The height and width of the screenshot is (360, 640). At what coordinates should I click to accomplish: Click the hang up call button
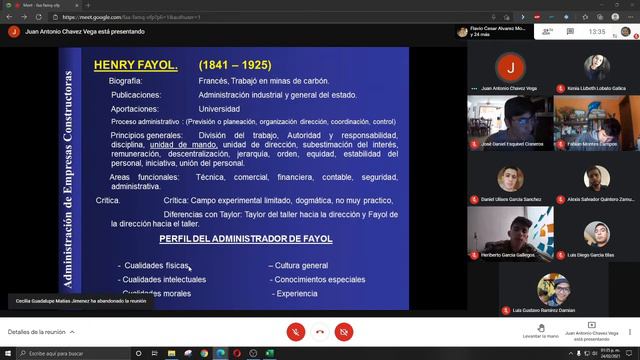pos(320,332)
